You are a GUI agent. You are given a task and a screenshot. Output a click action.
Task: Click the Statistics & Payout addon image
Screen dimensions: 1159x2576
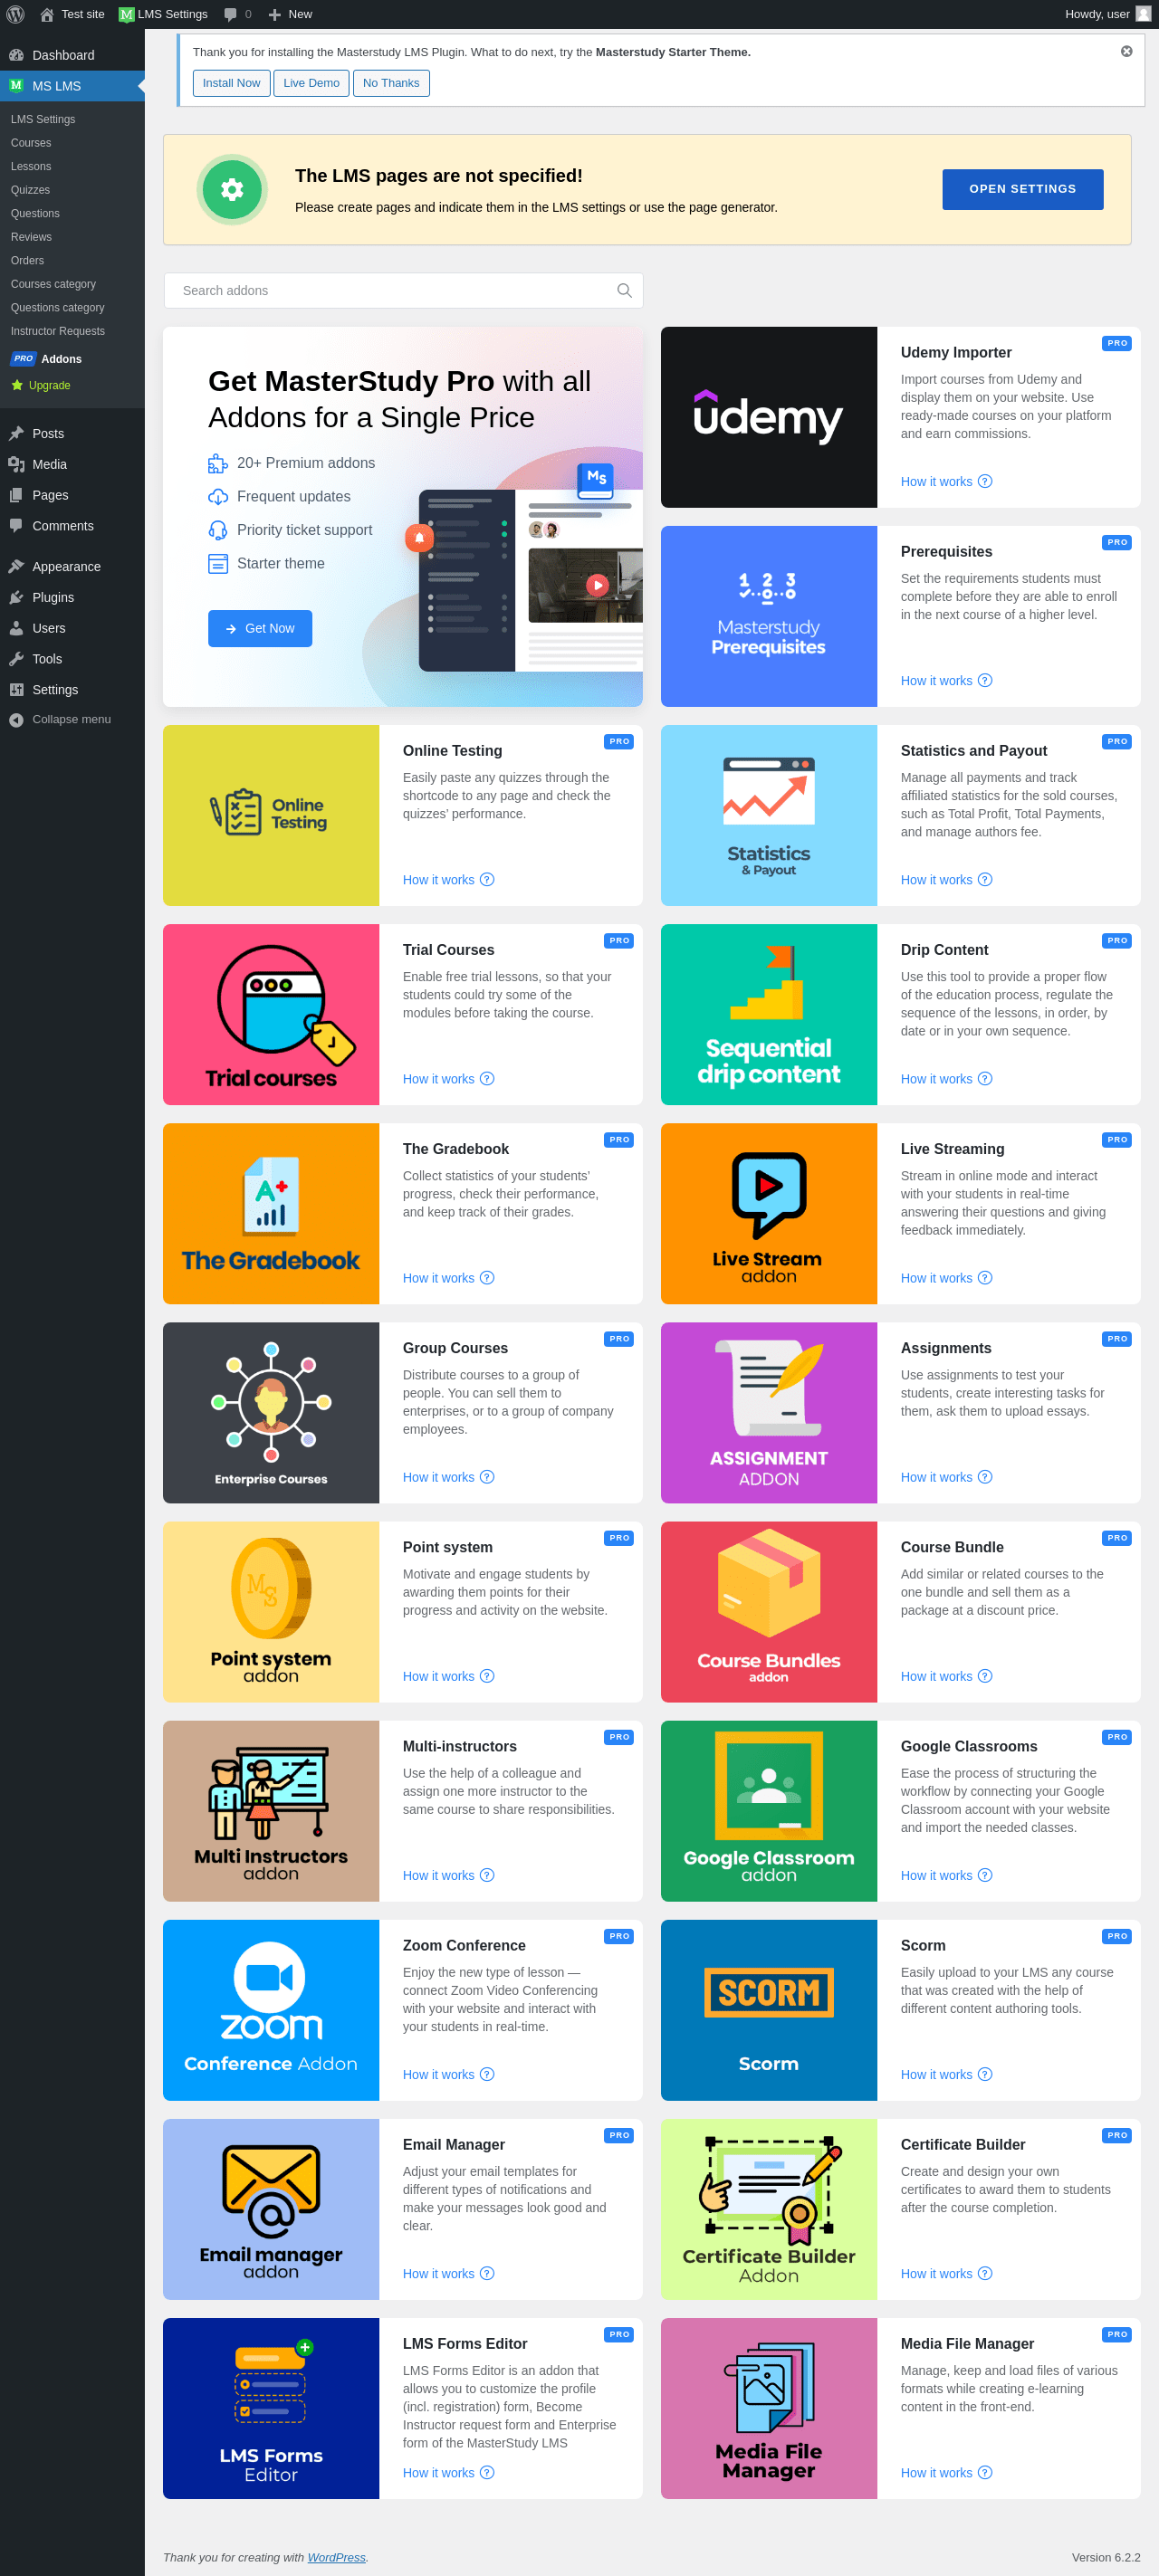(768, 815)
